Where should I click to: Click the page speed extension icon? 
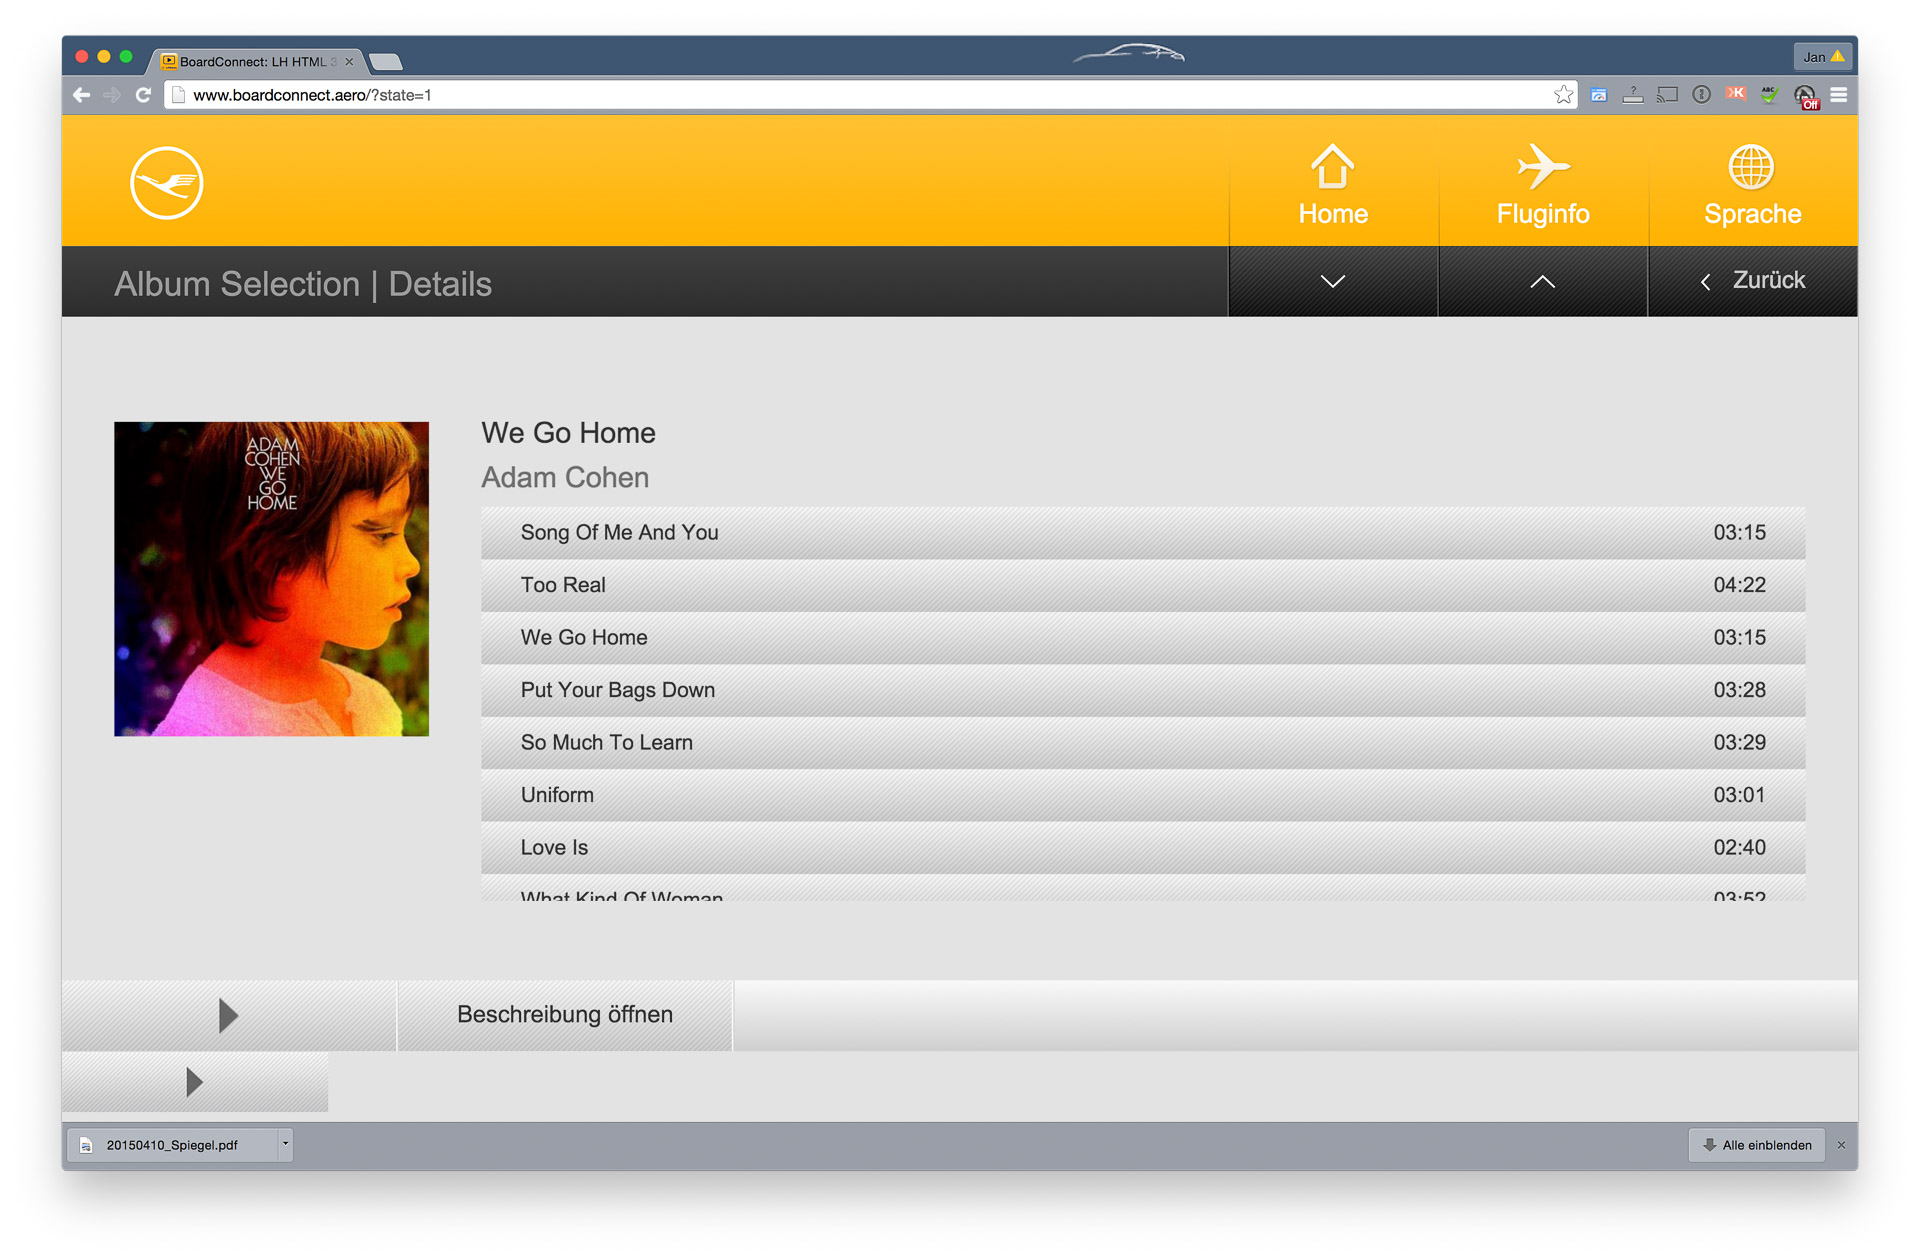(1599, 95)
